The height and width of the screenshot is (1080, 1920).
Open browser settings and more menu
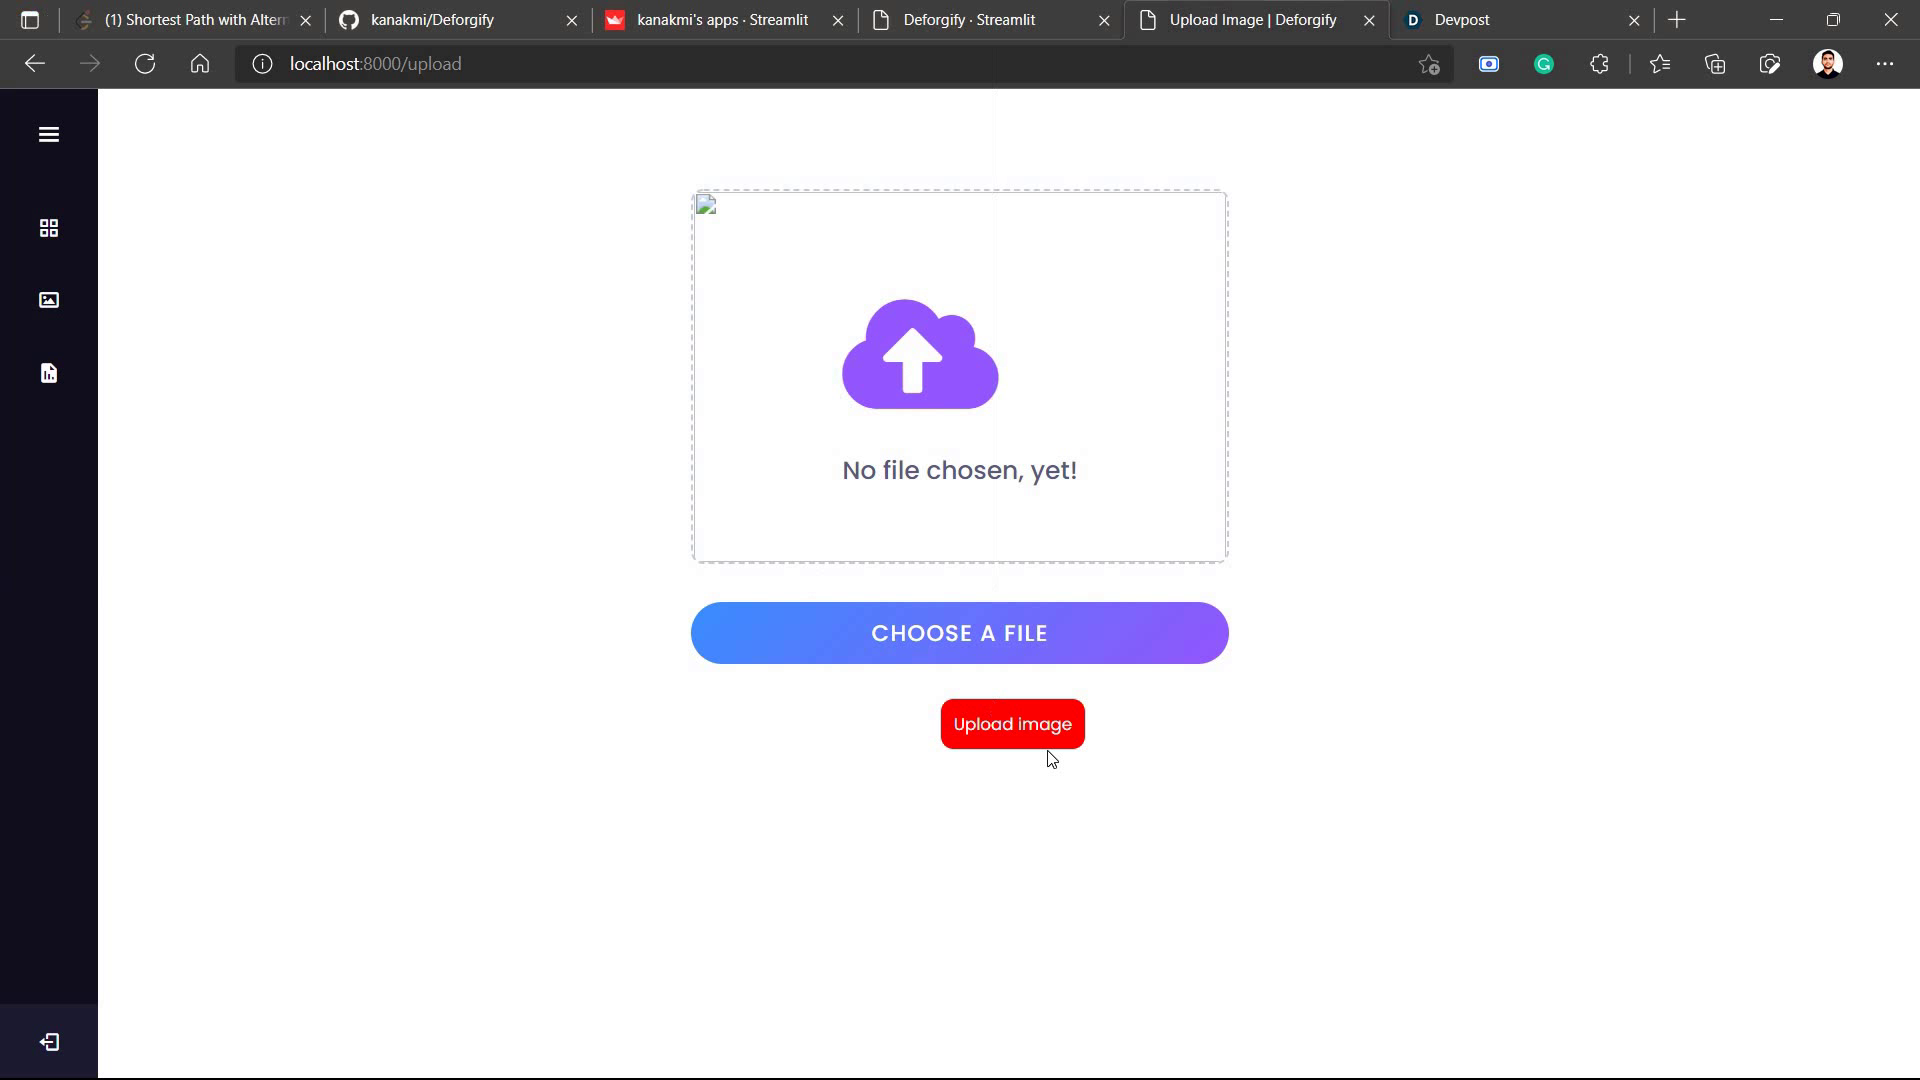pyautogui.click(x=1884, y=64)
